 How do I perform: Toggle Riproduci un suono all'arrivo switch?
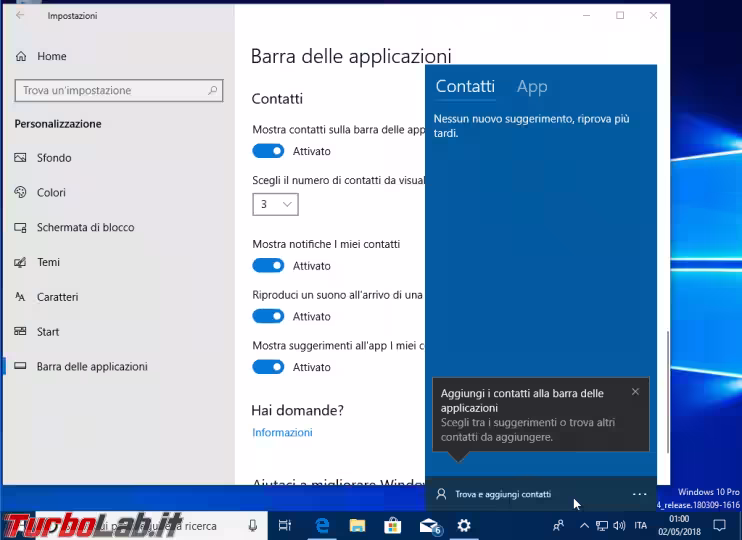(268, 316)
